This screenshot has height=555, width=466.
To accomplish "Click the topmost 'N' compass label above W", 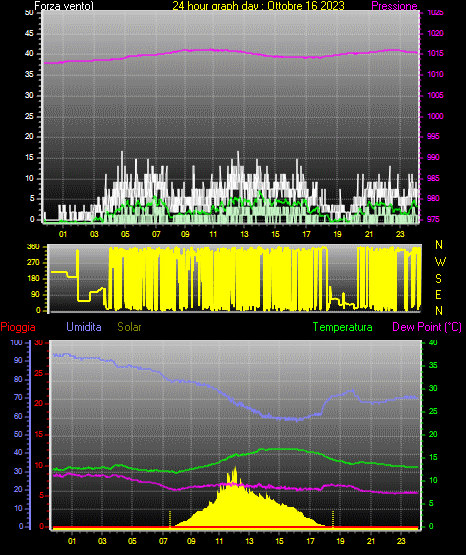I will (x=439, y=245).
